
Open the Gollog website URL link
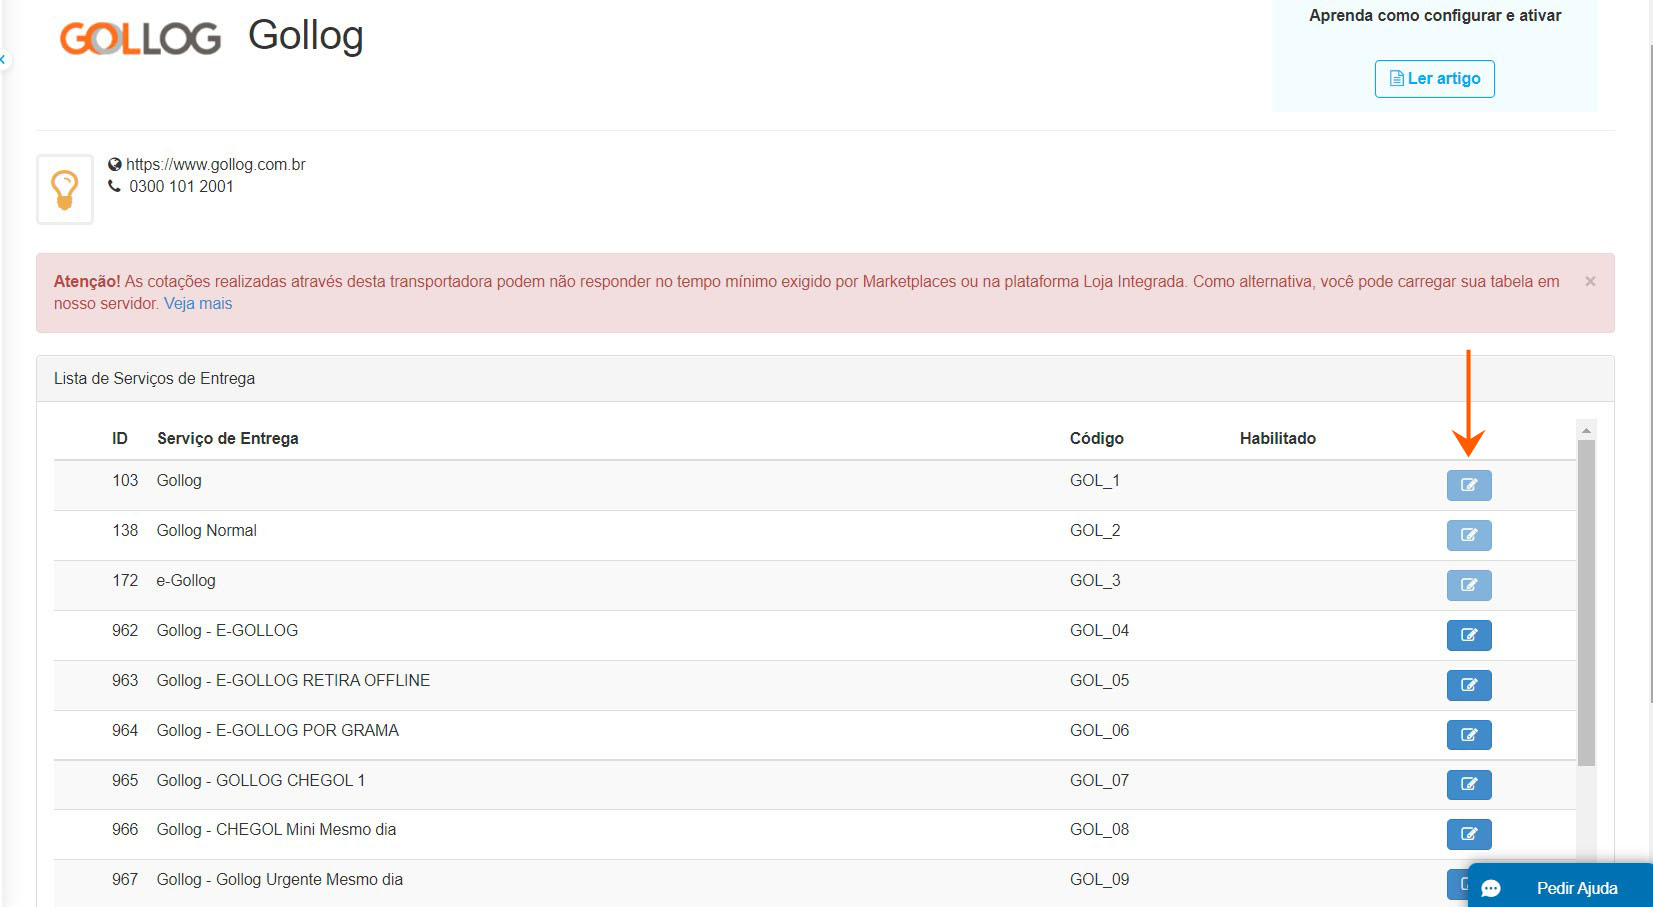coord(215,165)
